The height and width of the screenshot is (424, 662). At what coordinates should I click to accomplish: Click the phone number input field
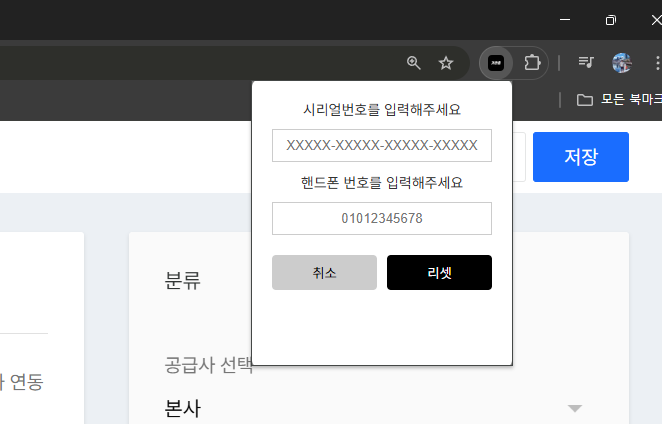(x=382, y=218)
